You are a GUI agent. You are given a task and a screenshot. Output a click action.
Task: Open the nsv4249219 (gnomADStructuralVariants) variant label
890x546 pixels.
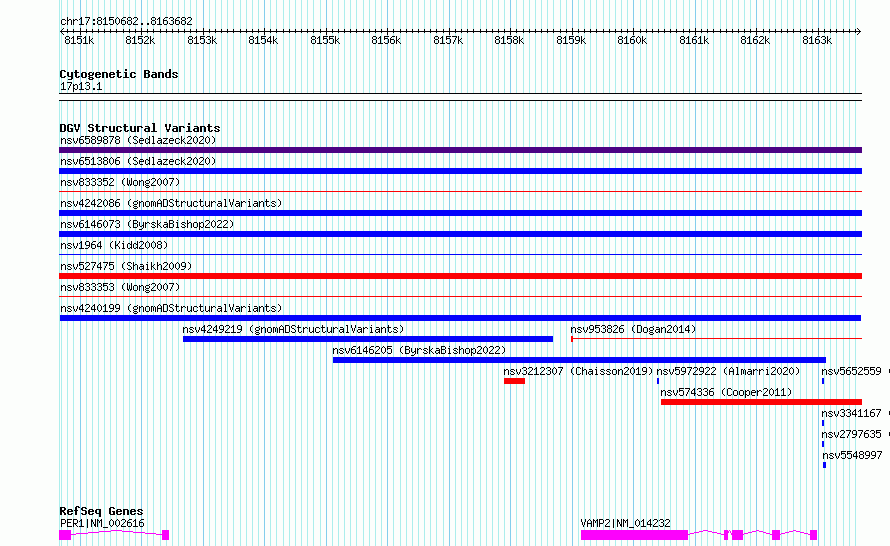point(293,329)
